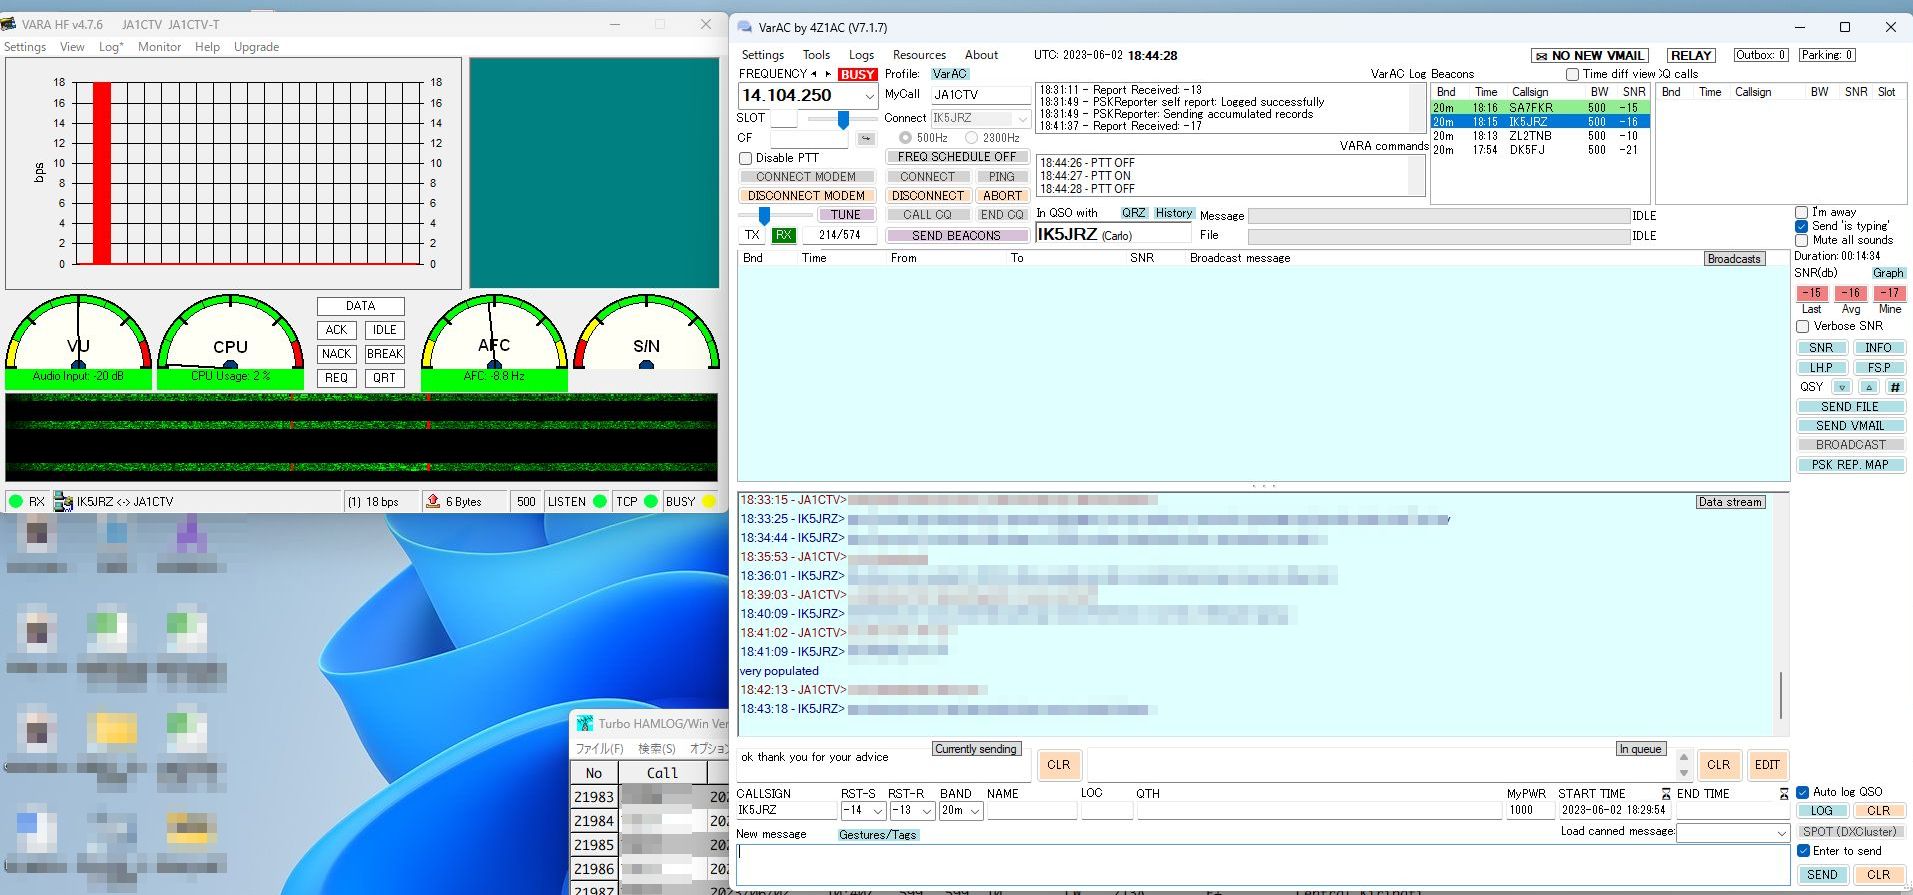Open the BAND 20m dropdown
Screen dimensions: 1913x895
(975, 811)
